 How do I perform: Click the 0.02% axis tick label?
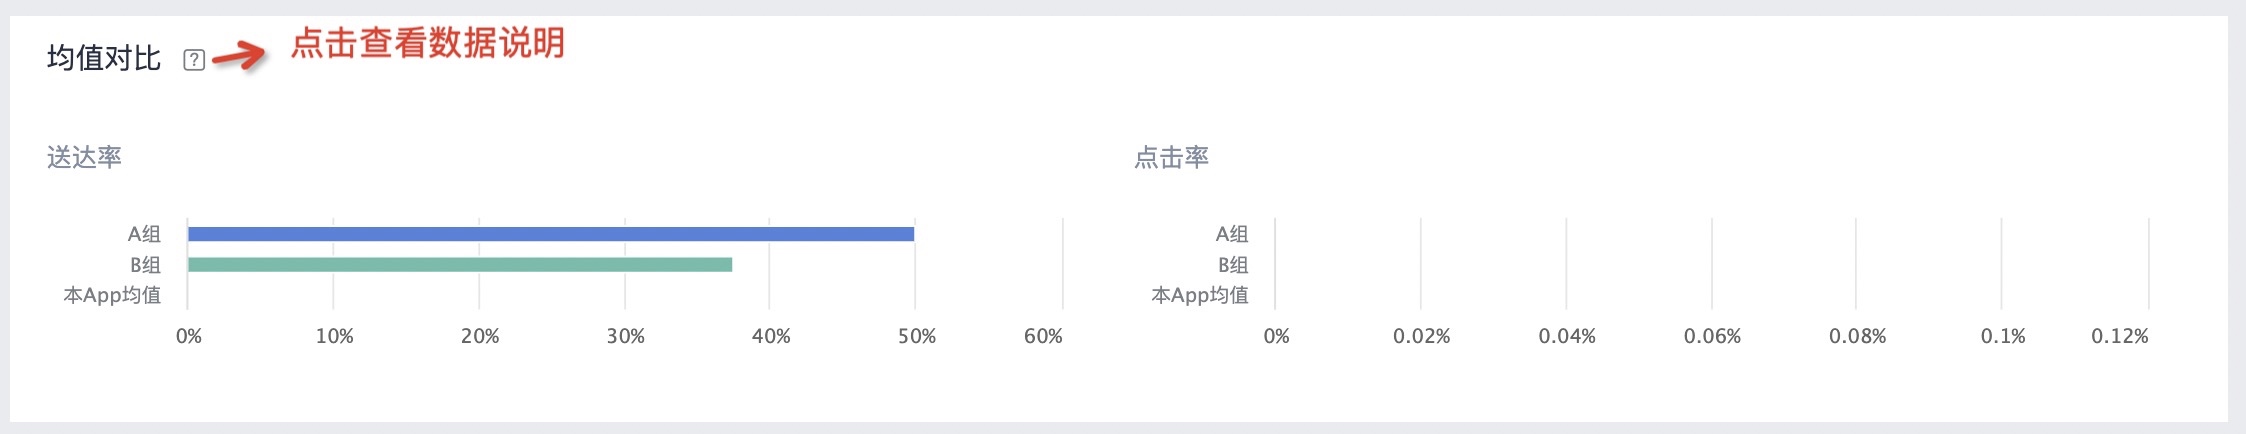[1421, 336]
